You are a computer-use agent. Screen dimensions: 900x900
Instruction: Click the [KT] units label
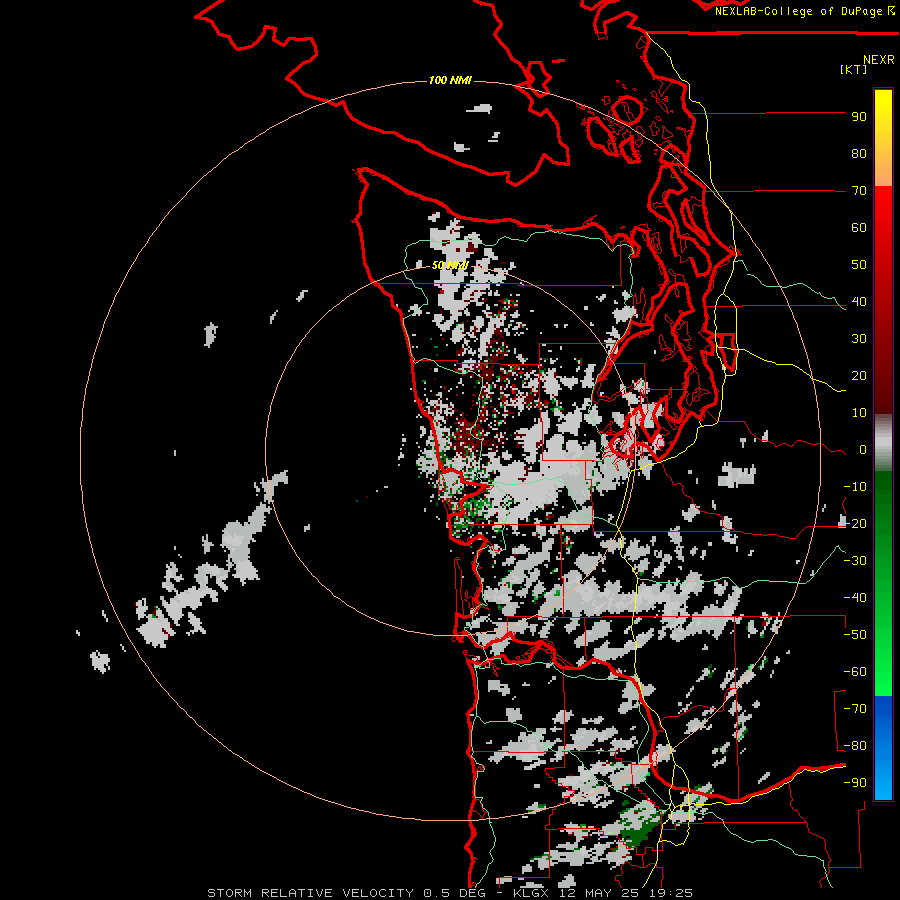coord(854,69)
